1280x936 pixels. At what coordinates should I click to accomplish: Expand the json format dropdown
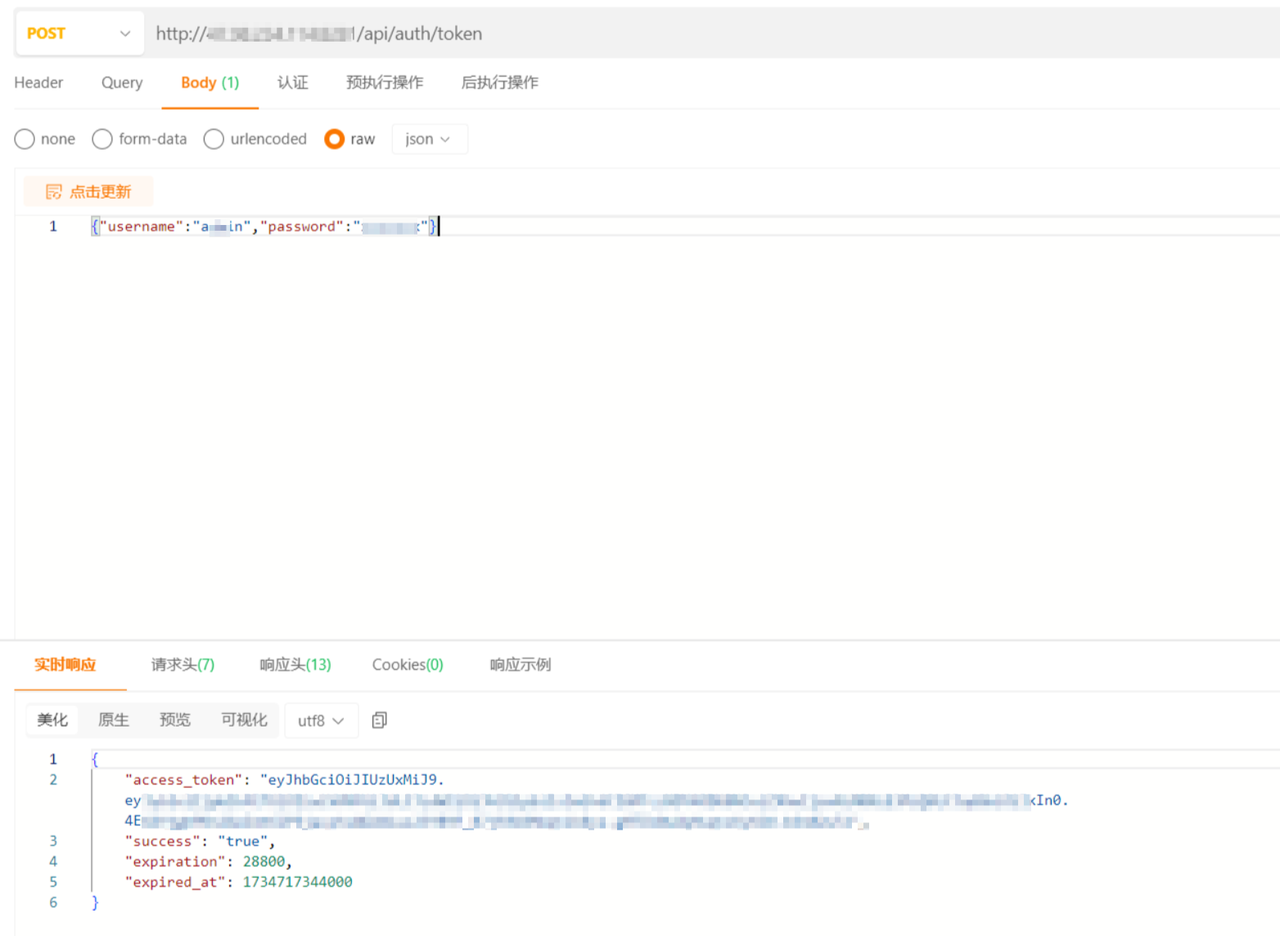tap(429, 139)
